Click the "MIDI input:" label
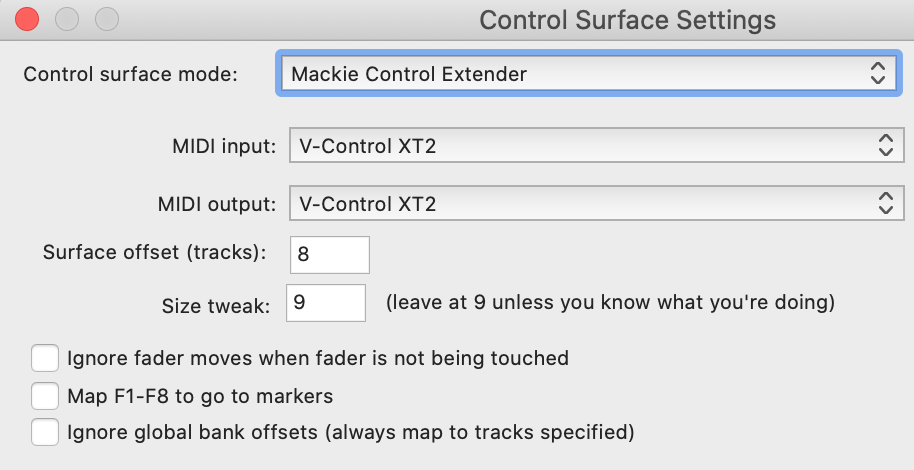This screenshot has width=914, height=470. [223, 146]
